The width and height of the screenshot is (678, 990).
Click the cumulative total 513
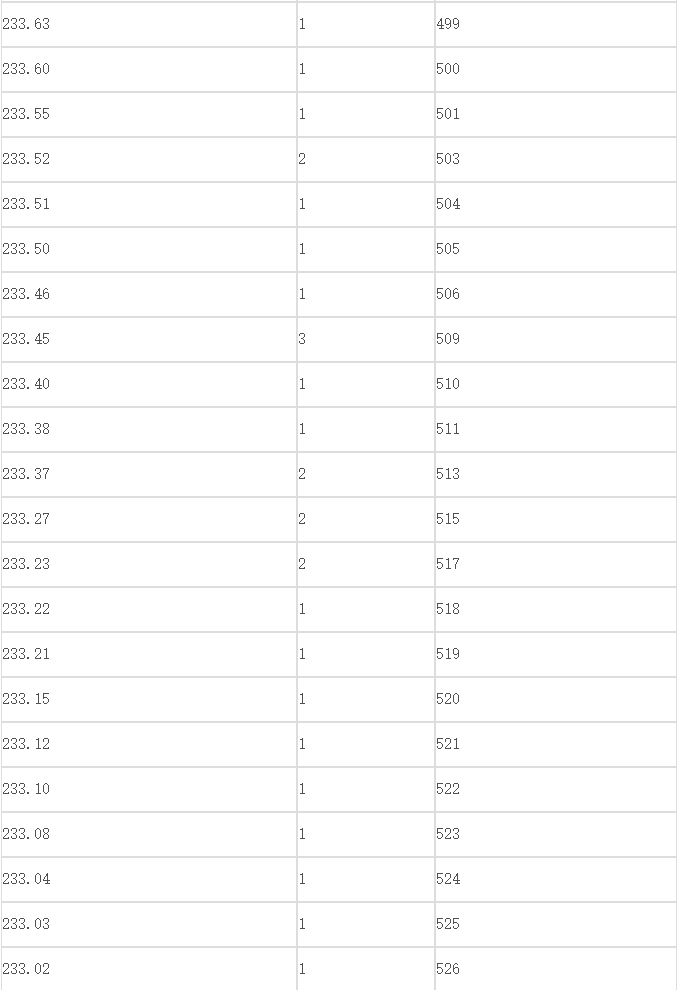pos(556,474)
